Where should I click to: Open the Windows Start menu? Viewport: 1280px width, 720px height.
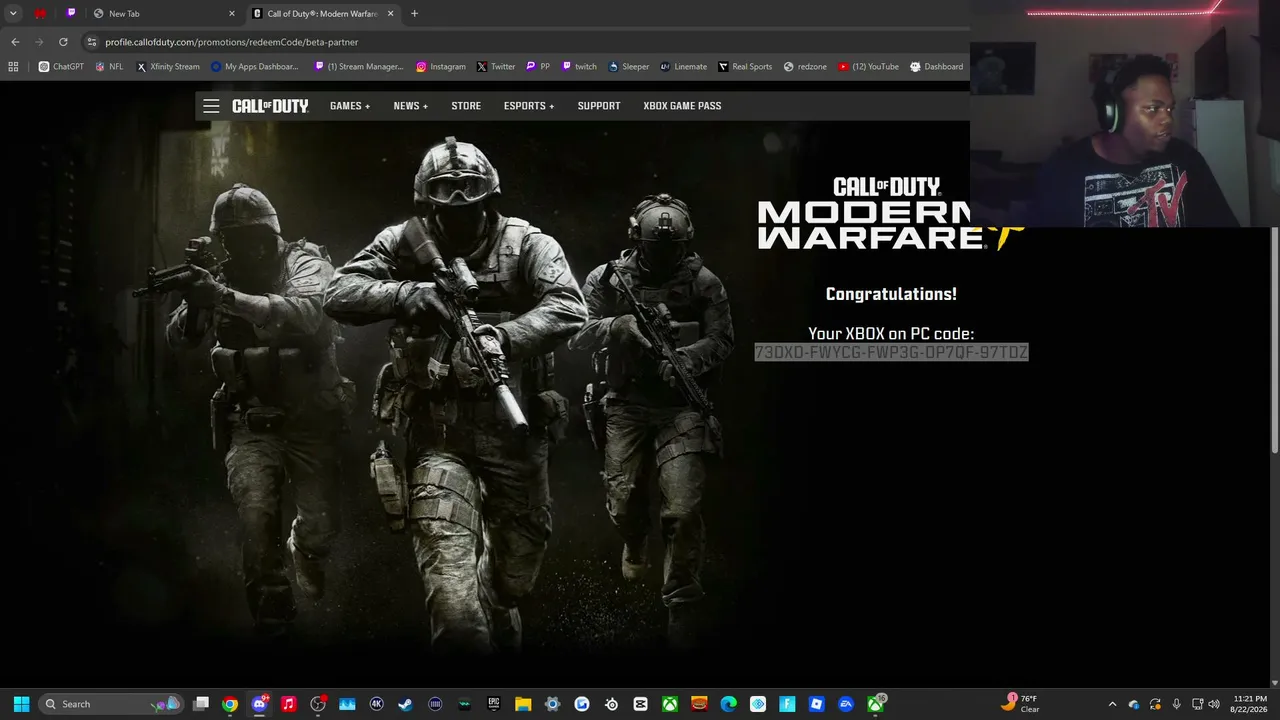point(21,704)
